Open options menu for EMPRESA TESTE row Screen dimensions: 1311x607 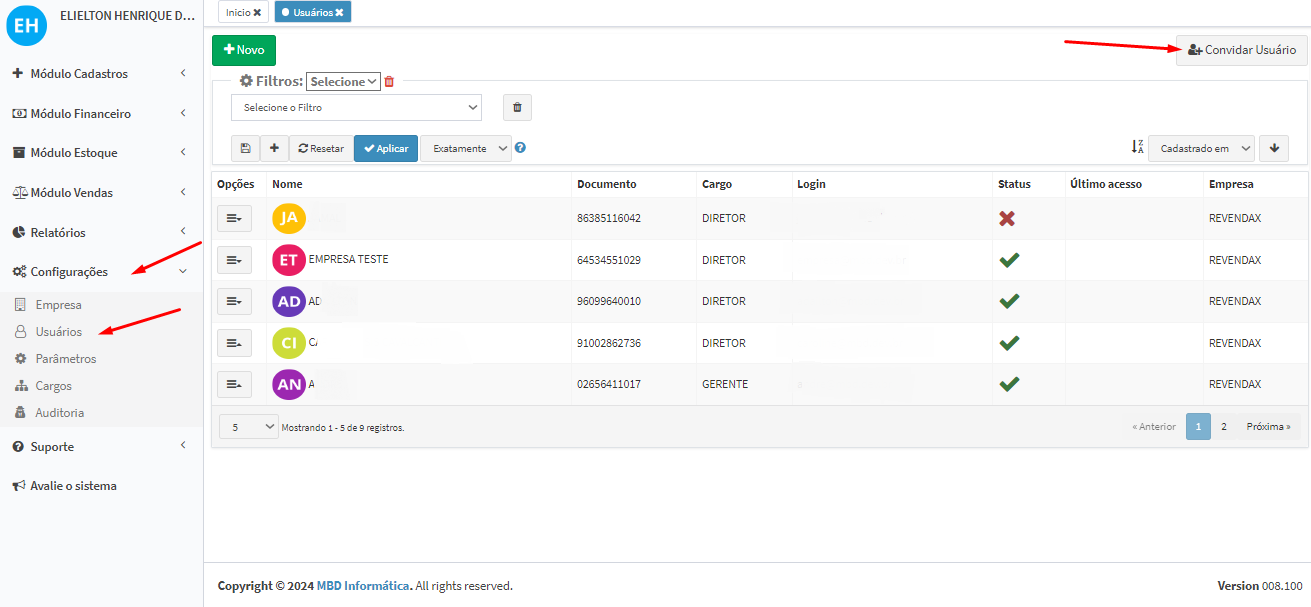(x=234, y=260)
